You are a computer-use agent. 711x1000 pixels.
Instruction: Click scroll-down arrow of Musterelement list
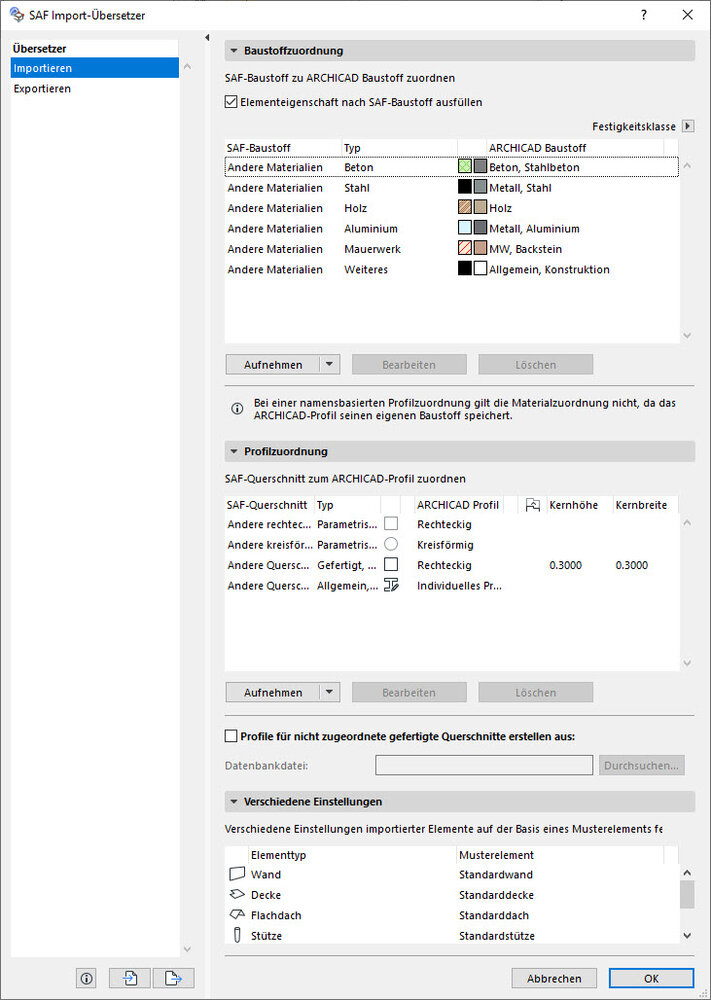tap(687, 936)
